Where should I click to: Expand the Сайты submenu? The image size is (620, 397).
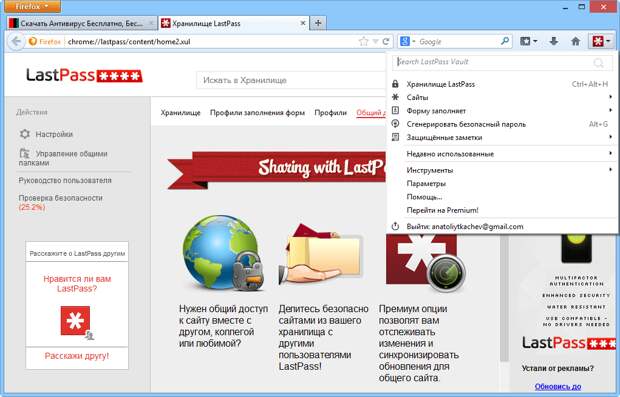pos(610,97)
